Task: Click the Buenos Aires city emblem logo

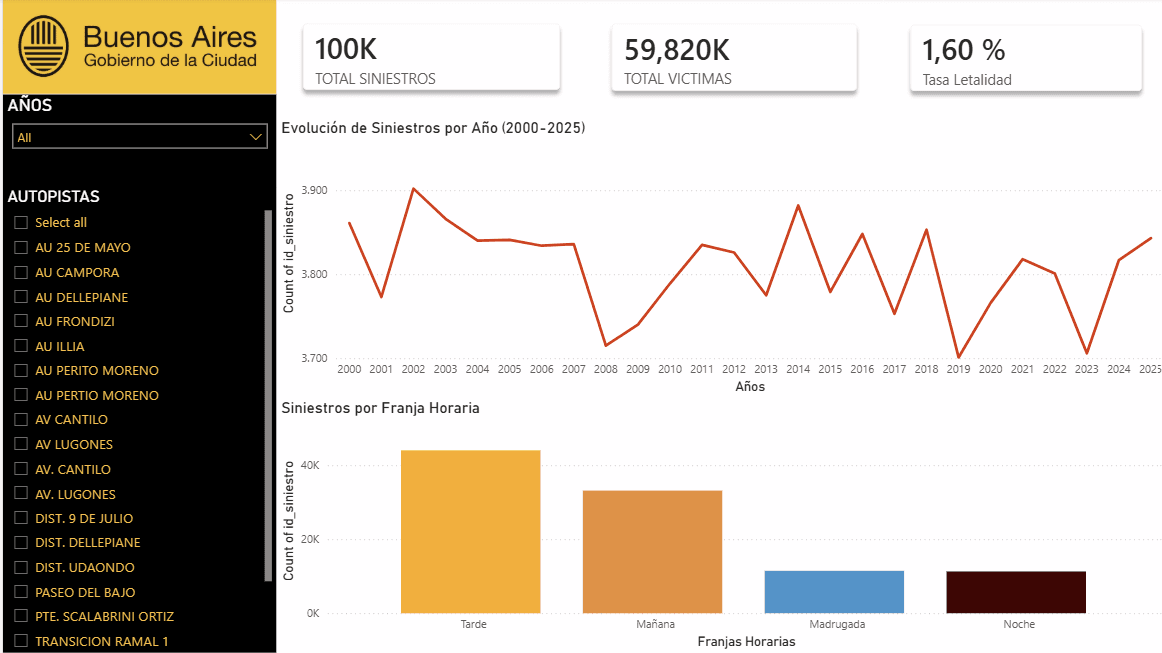Action: point(43,46)
